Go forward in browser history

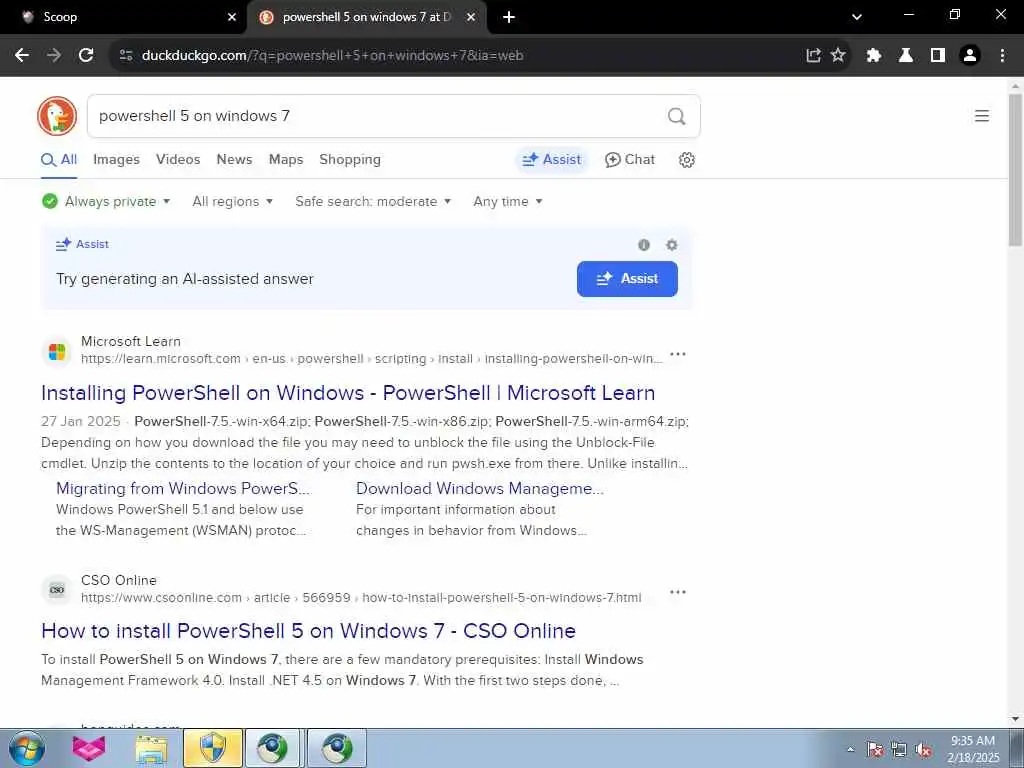[x=54, y=56]
